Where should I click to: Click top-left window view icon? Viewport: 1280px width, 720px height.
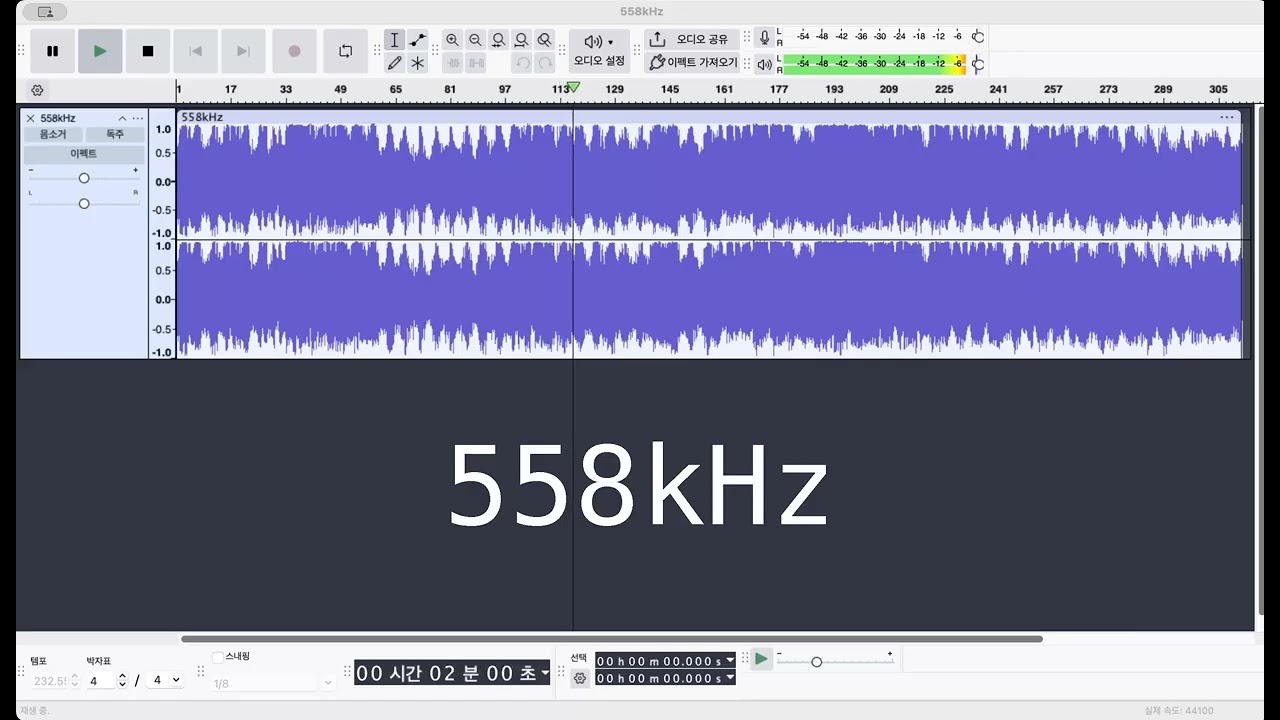pyautogui.click(x=45, y=12)
